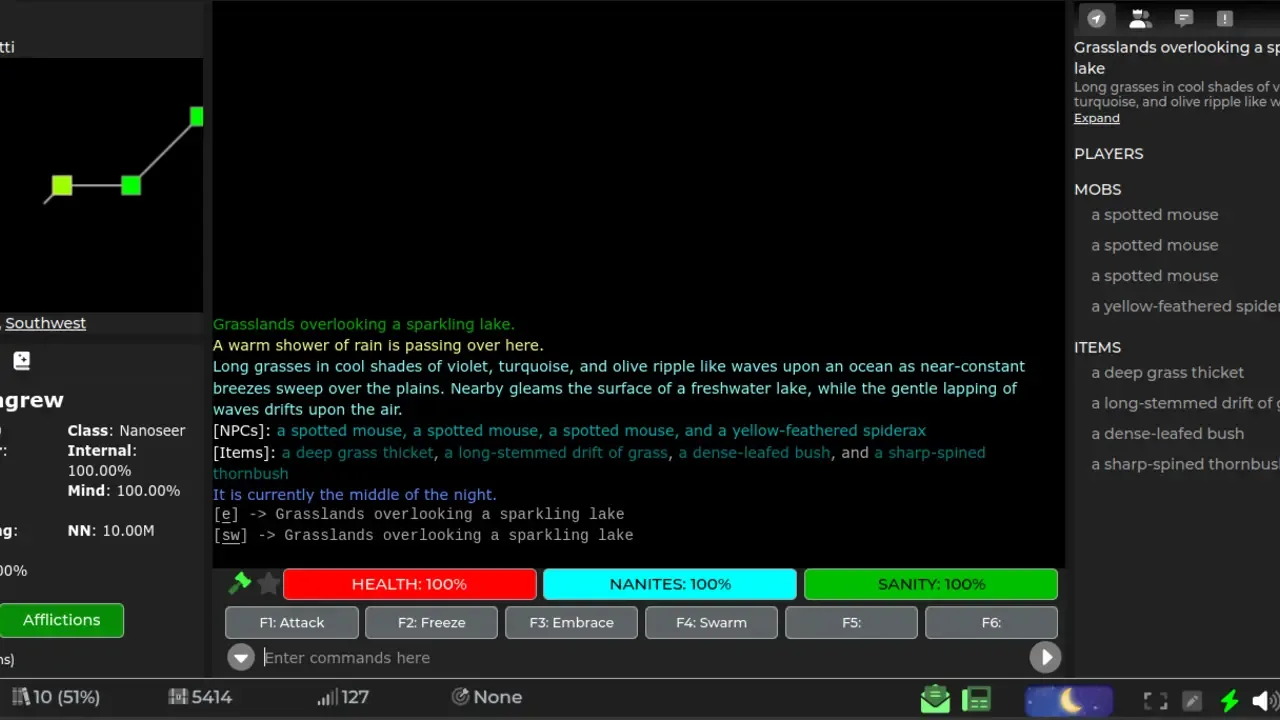
Task: Expand the room description
Action: (1096, 118)
